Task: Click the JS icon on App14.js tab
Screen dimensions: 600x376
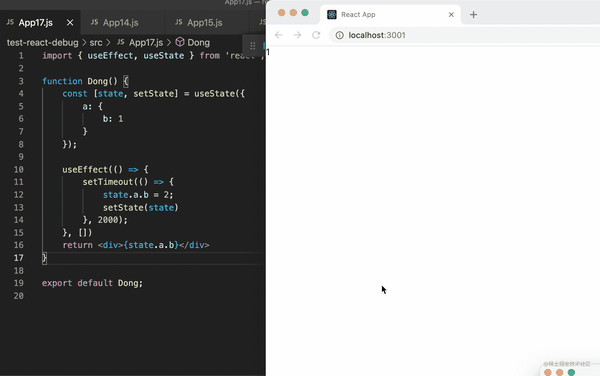Action: coord(94,22)
